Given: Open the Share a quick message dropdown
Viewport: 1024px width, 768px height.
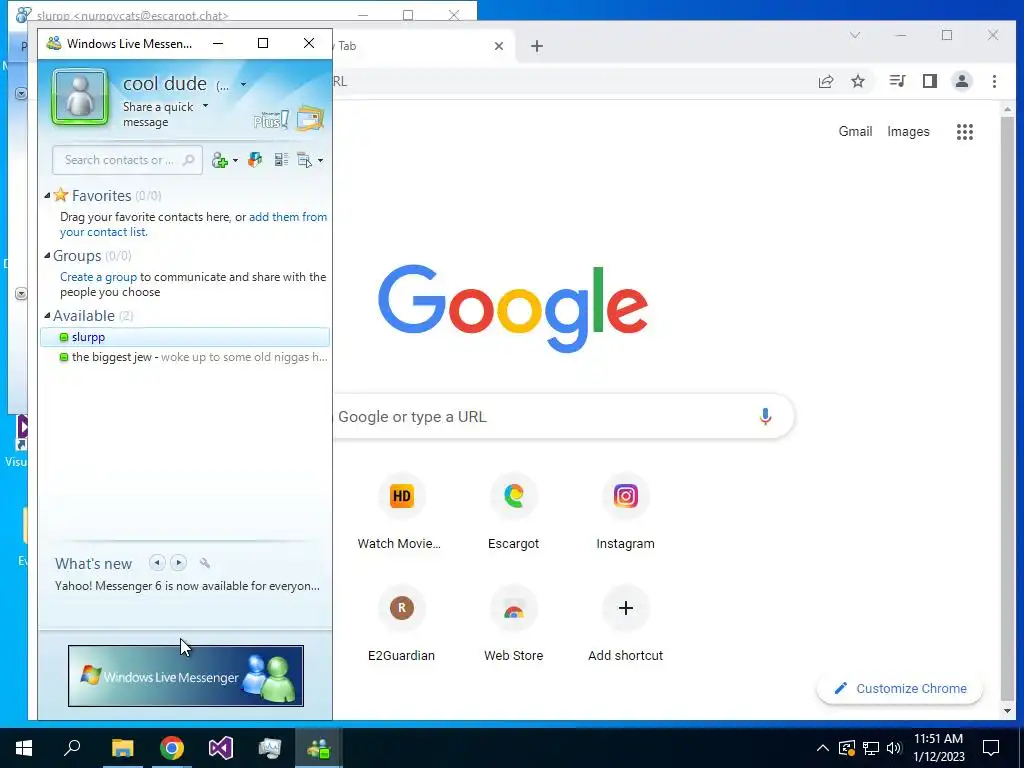Looking at the screenshot, I should (205, 106).
